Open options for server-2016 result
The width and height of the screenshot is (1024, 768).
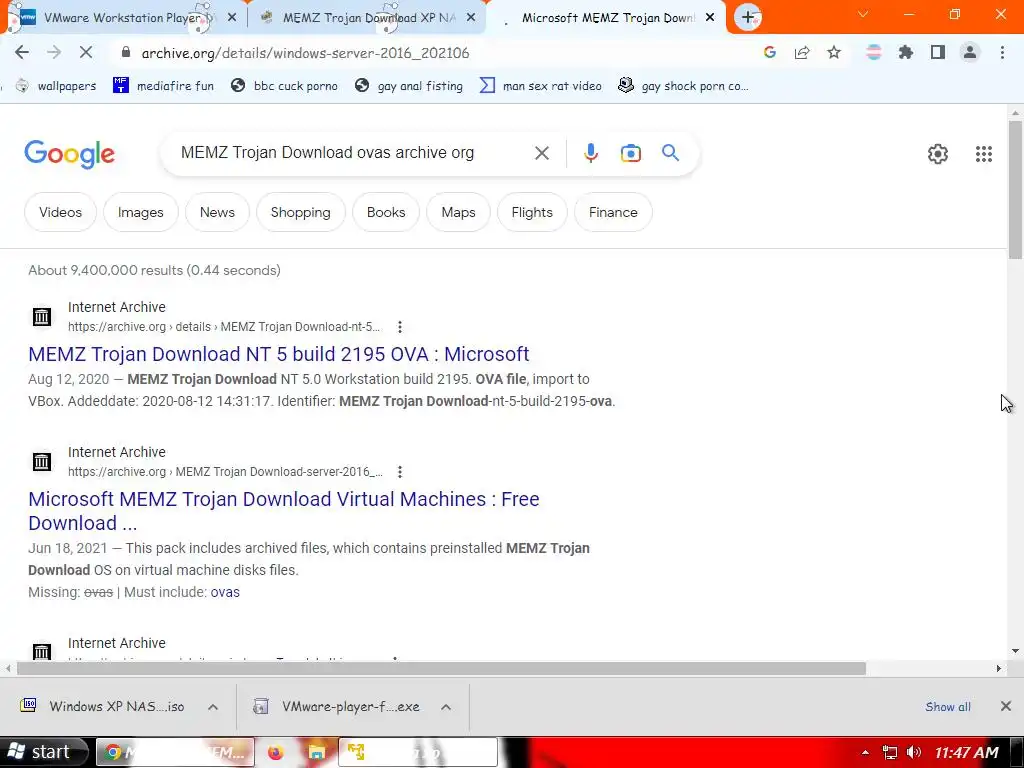point(400,472)
